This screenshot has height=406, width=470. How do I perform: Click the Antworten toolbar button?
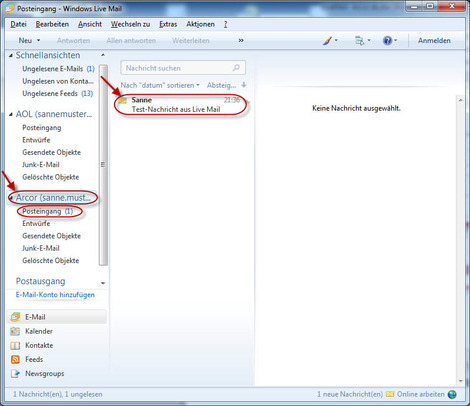[x=73, y=41]
